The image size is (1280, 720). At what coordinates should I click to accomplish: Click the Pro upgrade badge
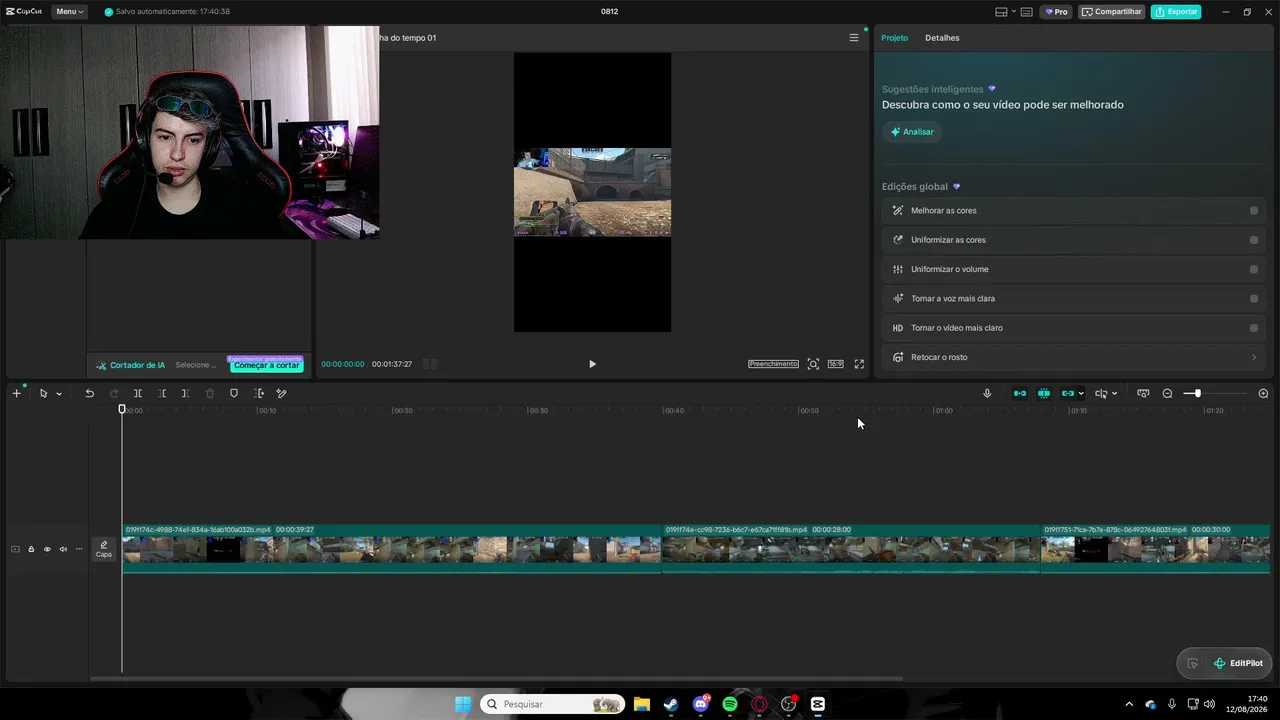(1056, 12)
